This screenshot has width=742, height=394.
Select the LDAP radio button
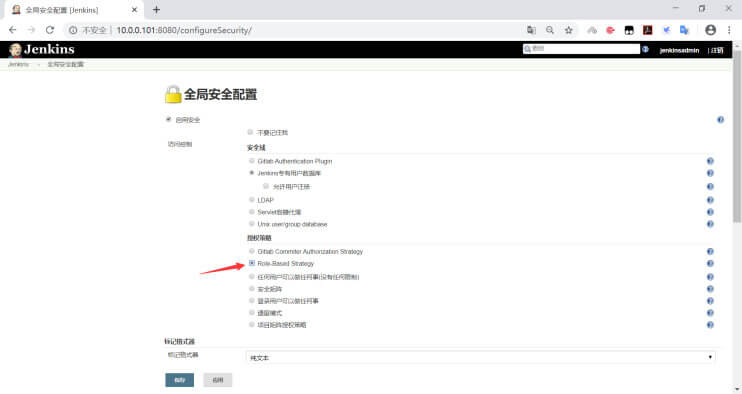pos(252,200)
